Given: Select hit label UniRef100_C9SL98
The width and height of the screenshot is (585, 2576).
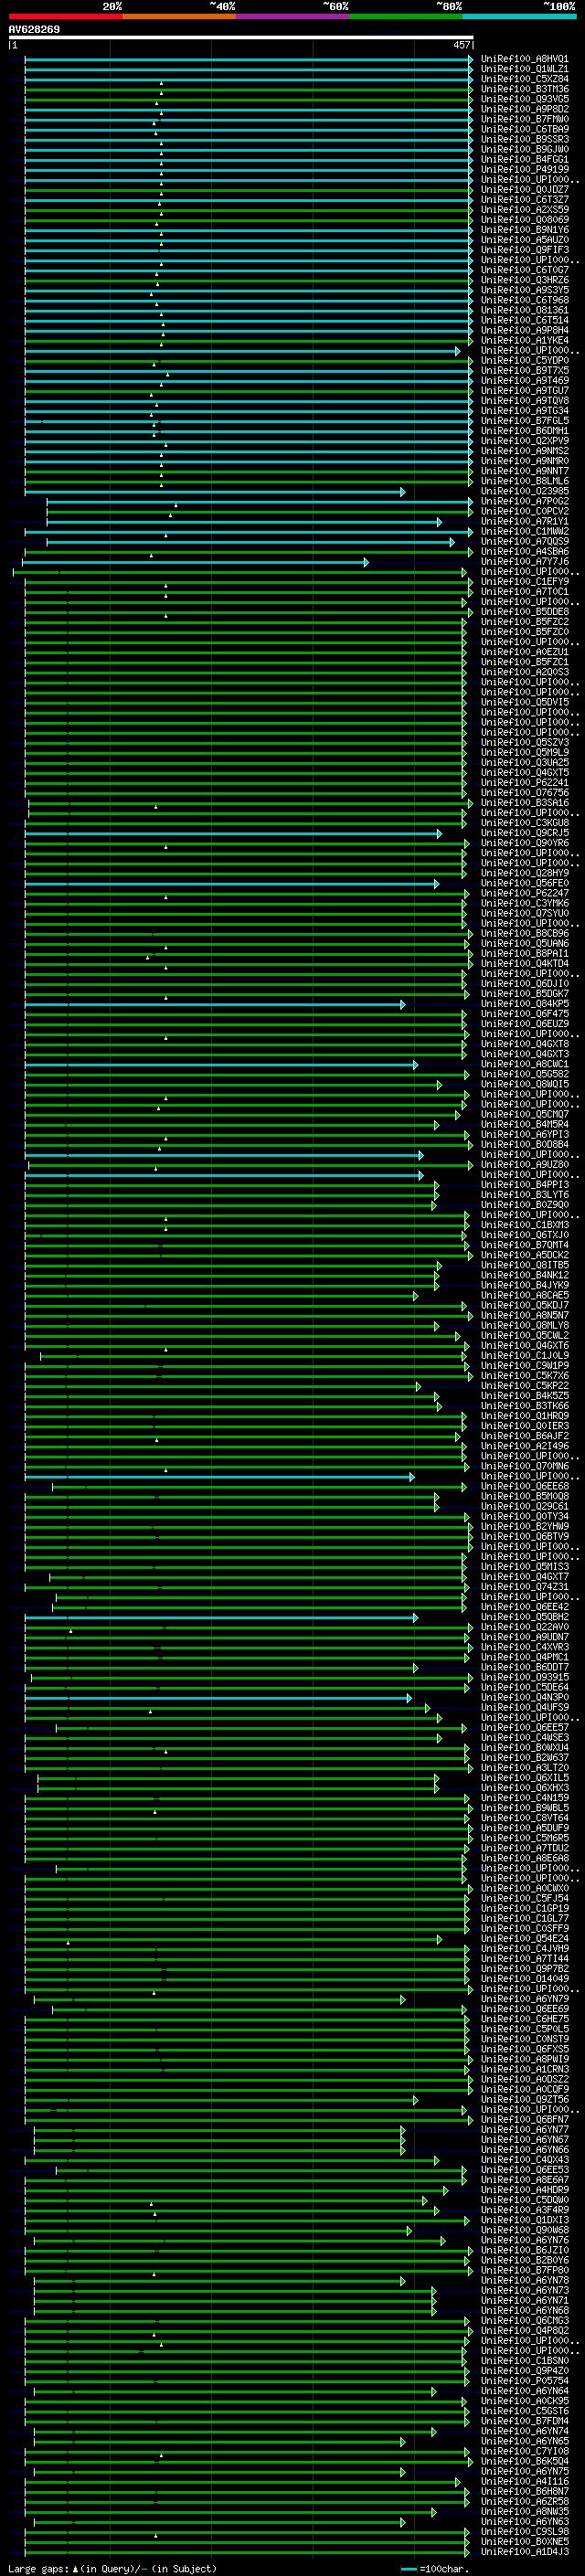Looking at the screenshot, I should (x=524, y=2532).
